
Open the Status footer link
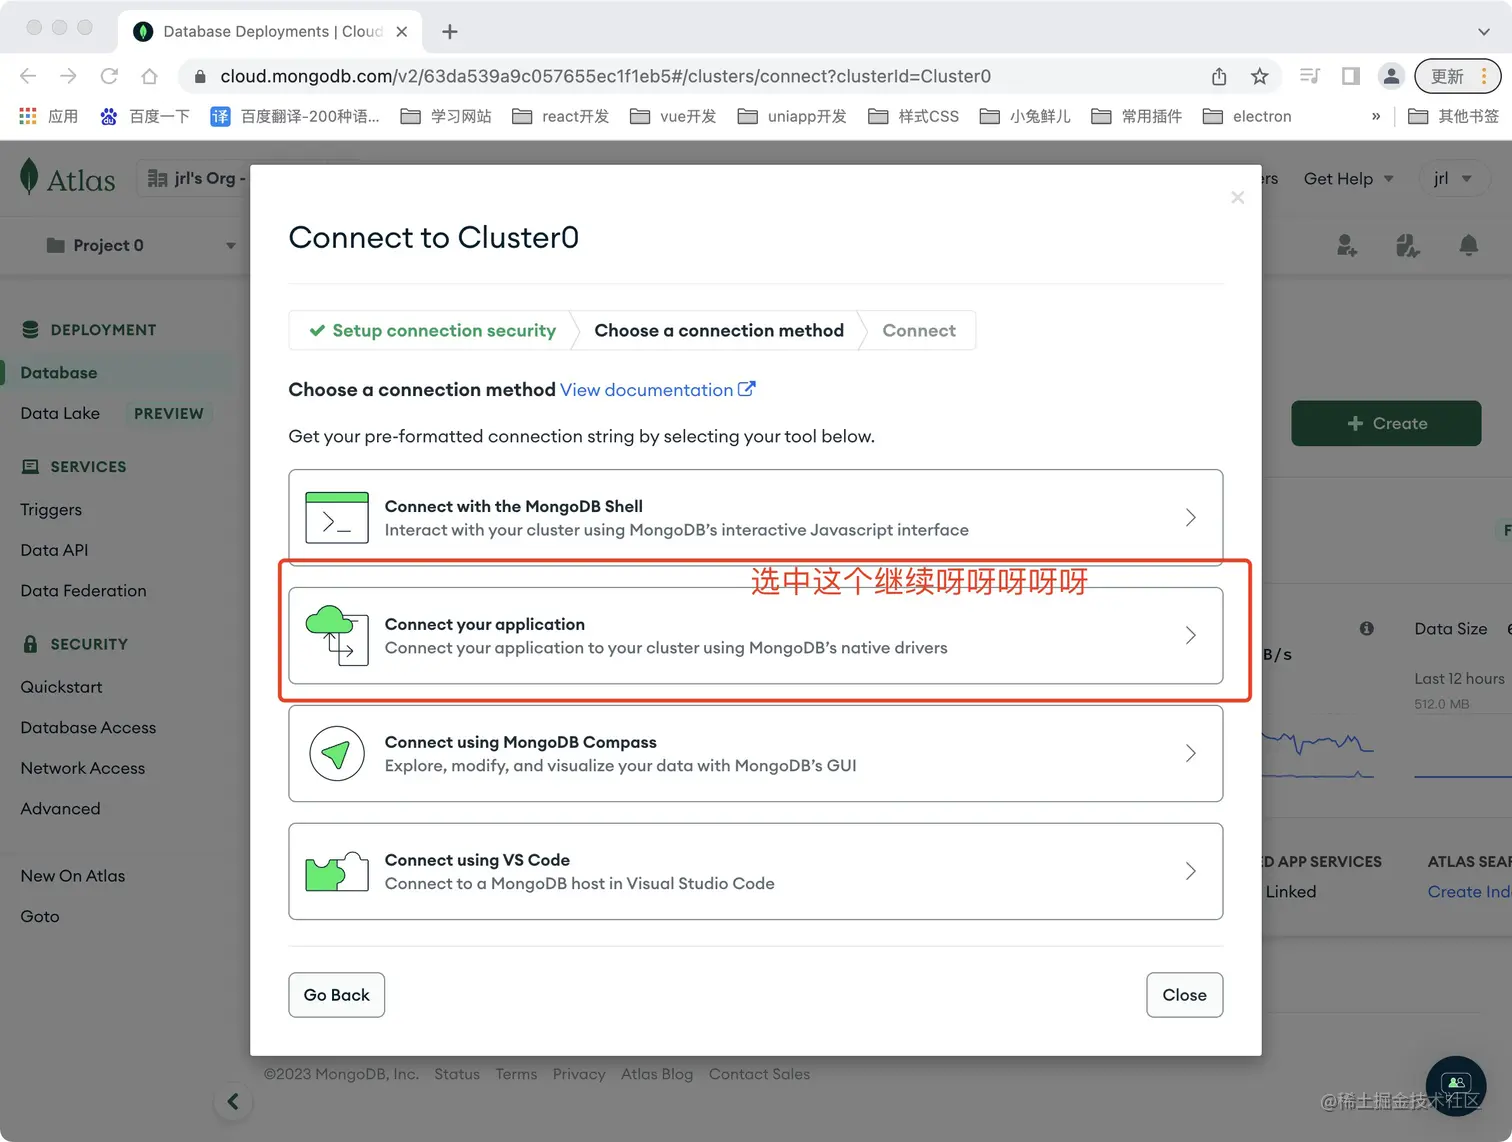point(457,1074)
